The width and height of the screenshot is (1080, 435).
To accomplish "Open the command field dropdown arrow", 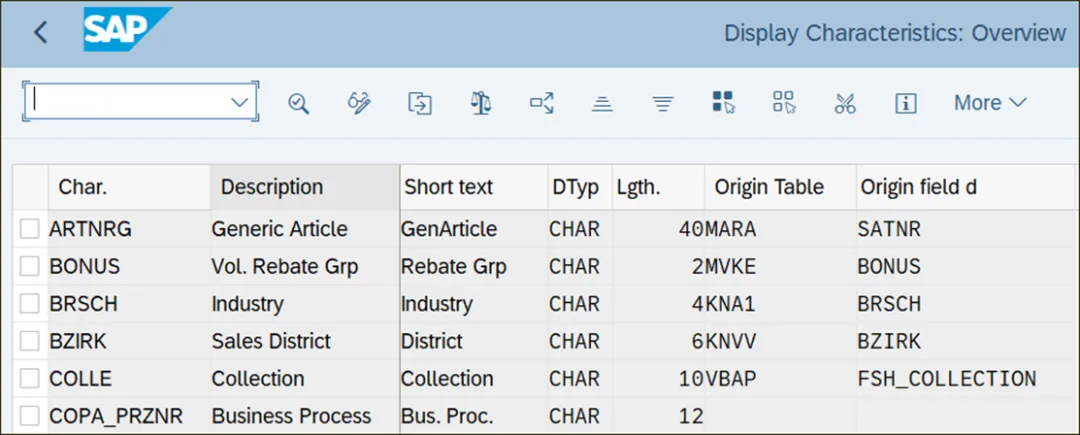I will 240,102.
